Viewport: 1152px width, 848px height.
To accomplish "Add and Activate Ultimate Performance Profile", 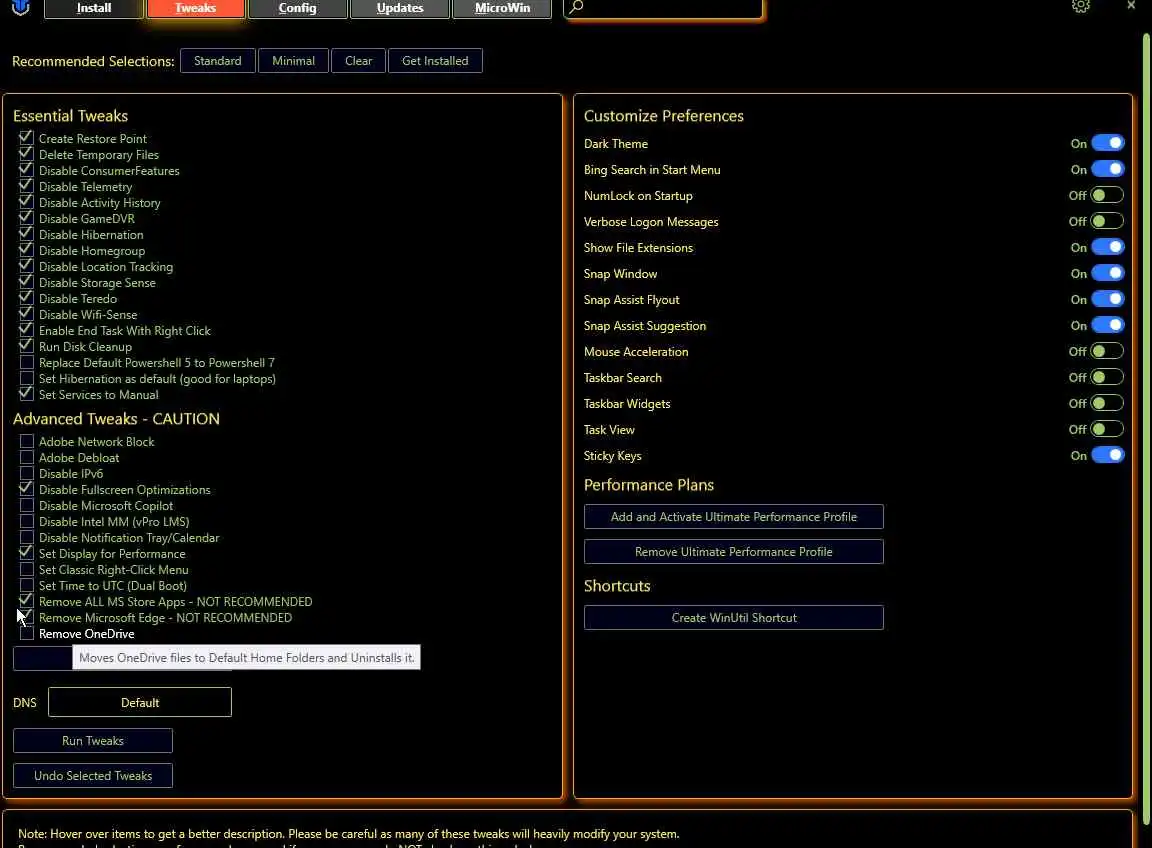I will (733, 517).
